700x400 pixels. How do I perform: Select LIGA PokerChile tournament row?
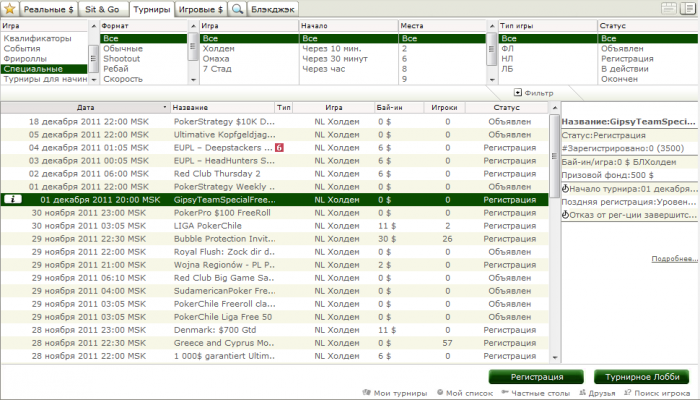(x=275, y=226)
